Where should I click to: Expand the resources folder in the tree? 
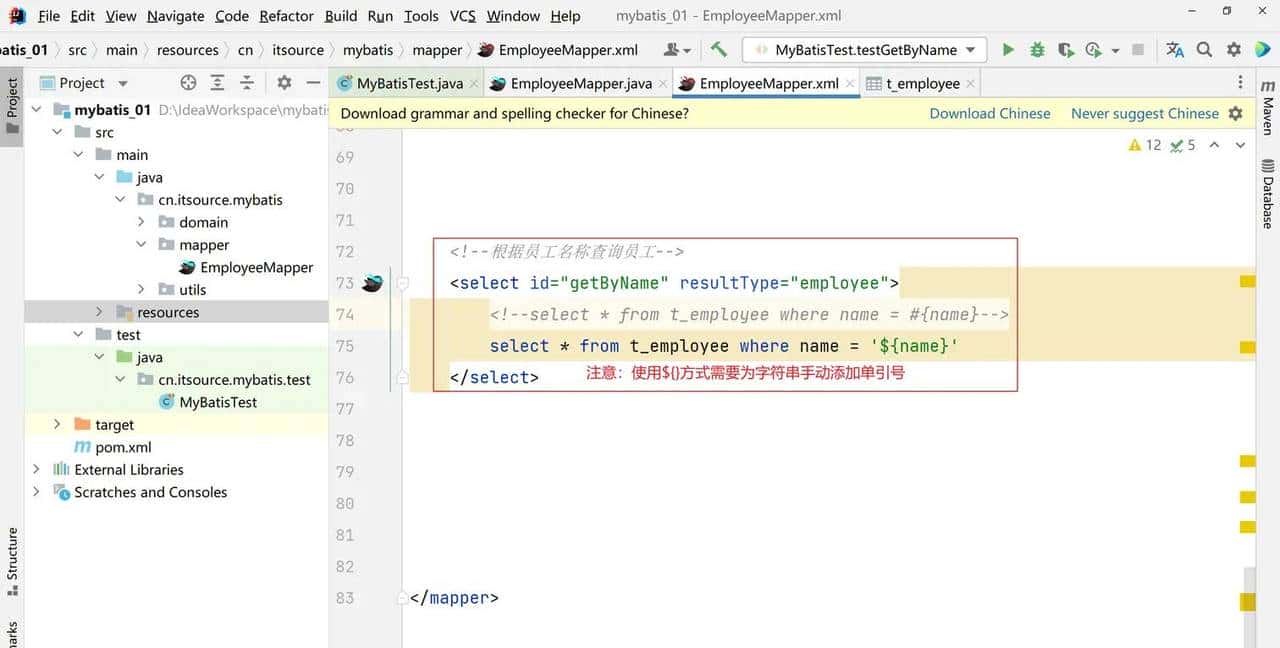tap(99, 312)
